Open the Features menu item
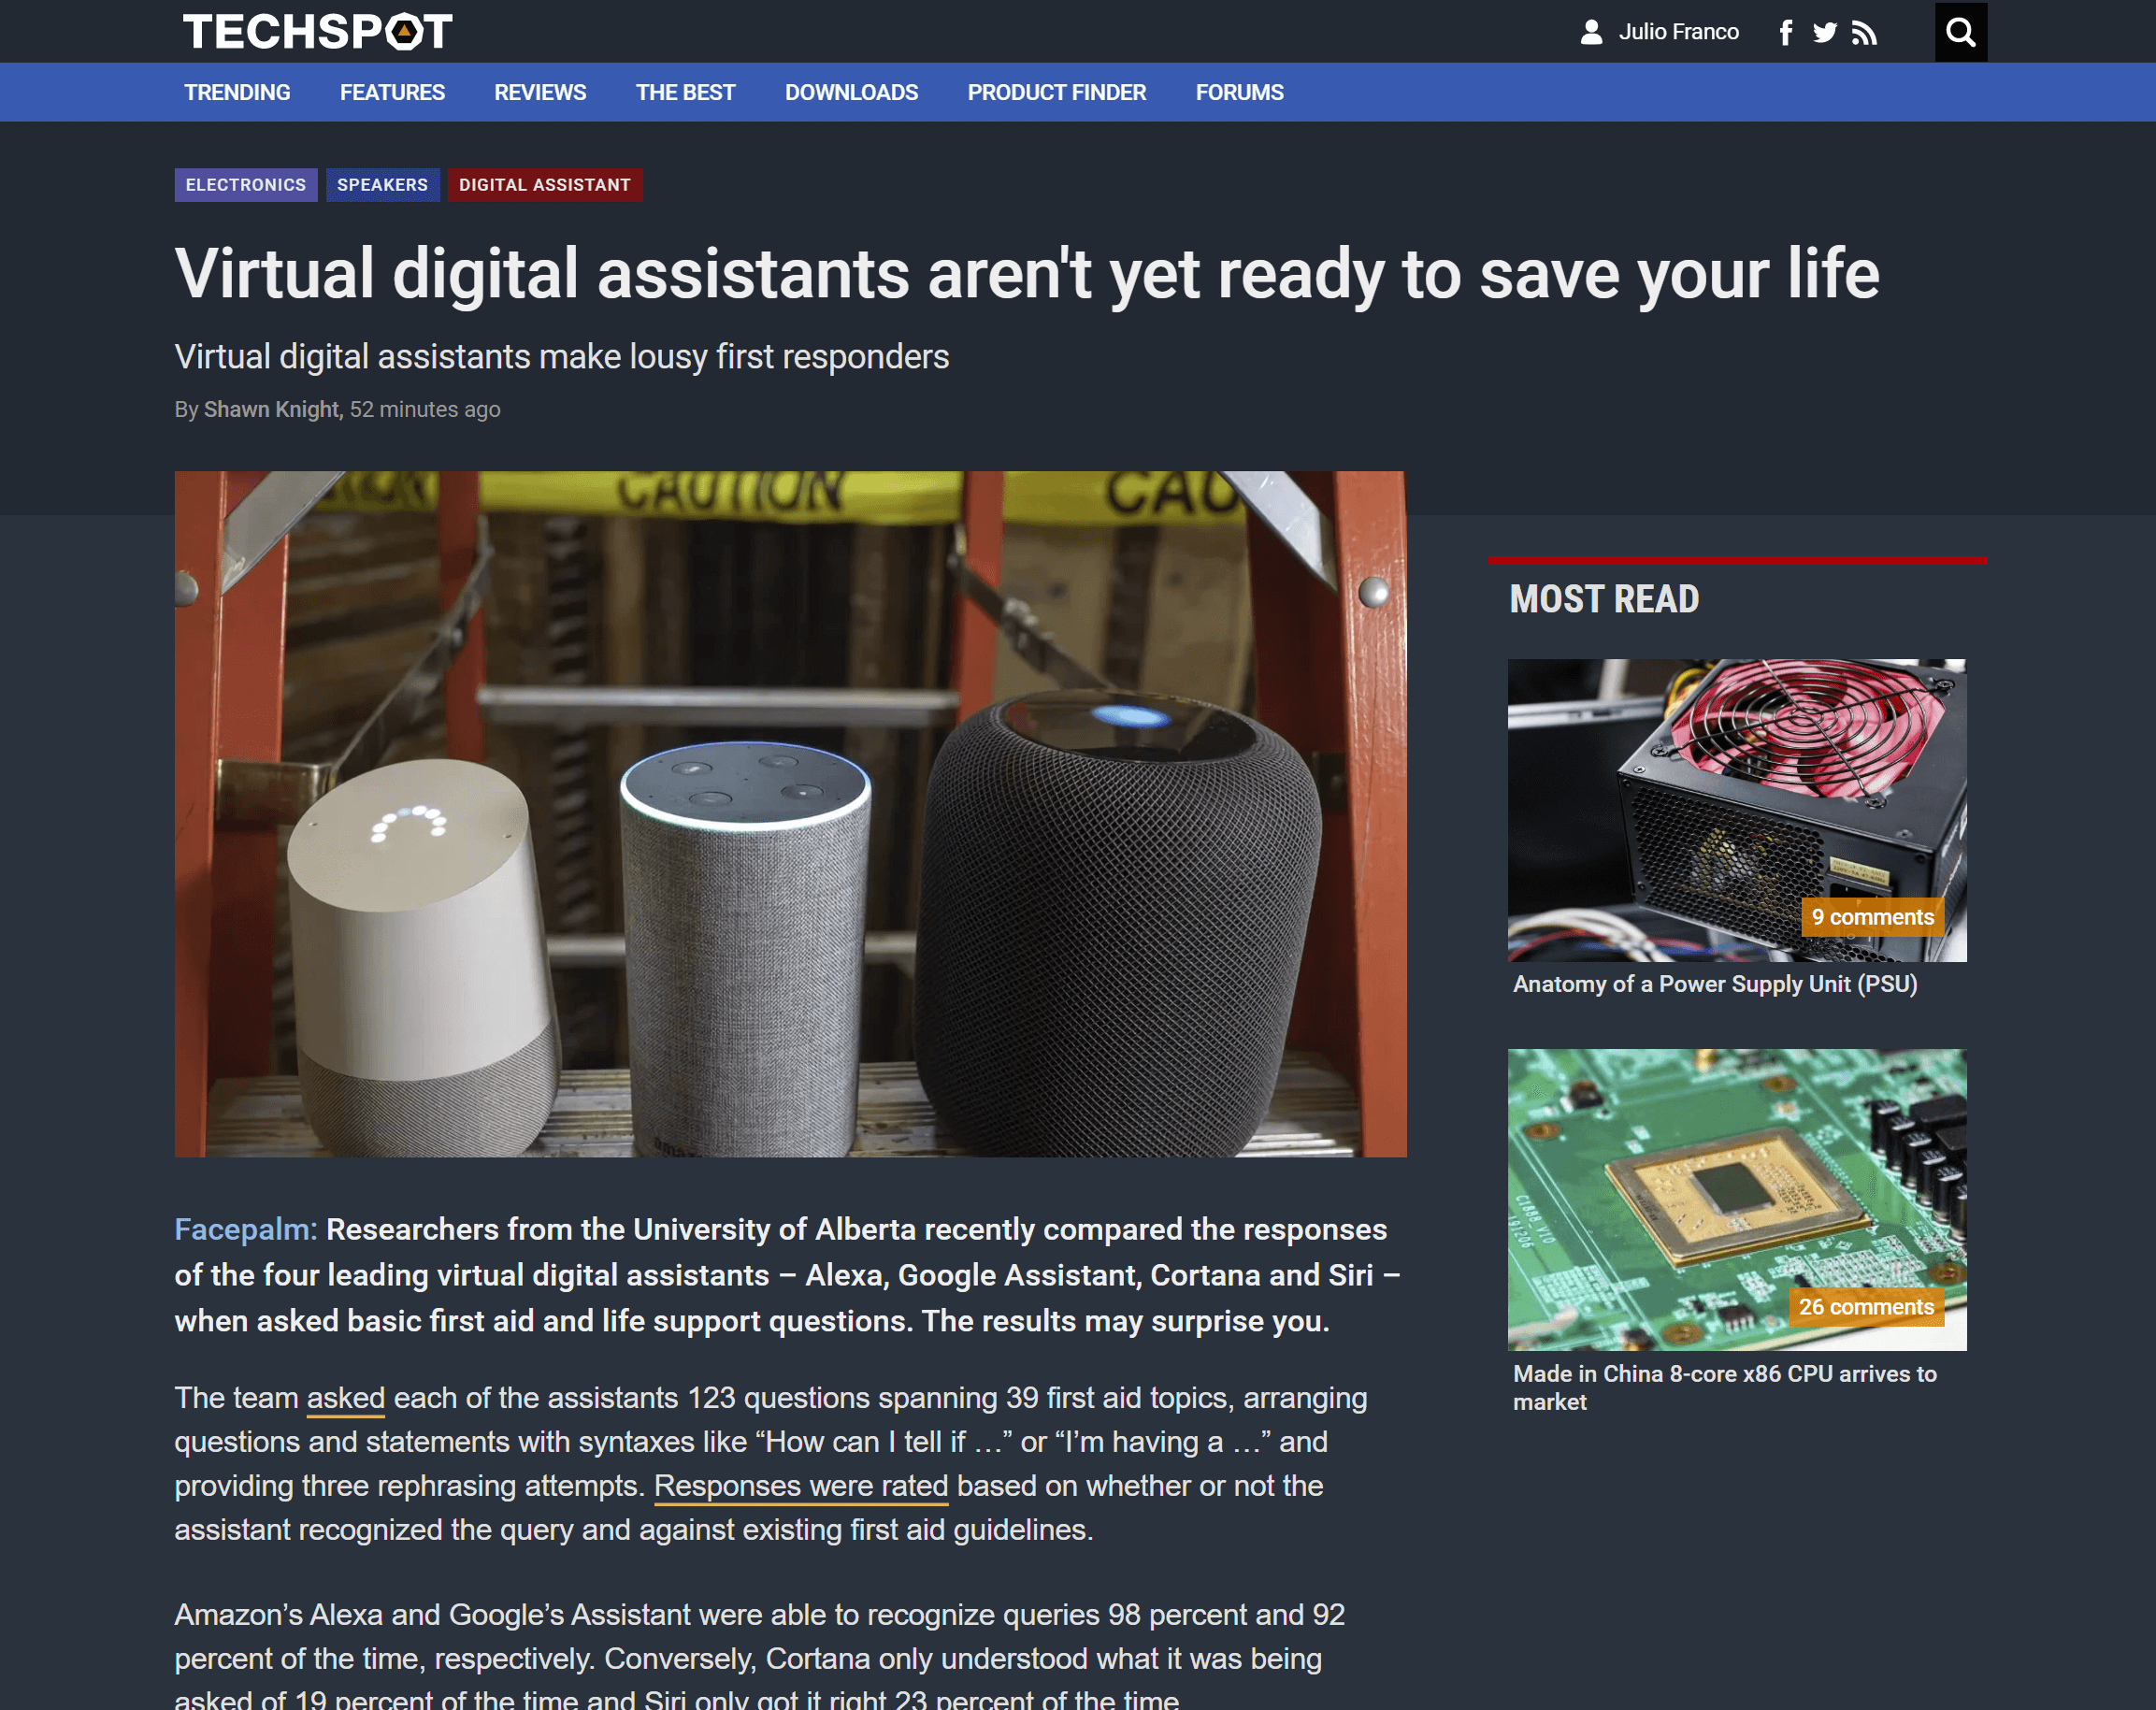The width and height of the screenshot is (2156, 1710). pos(392,92)
